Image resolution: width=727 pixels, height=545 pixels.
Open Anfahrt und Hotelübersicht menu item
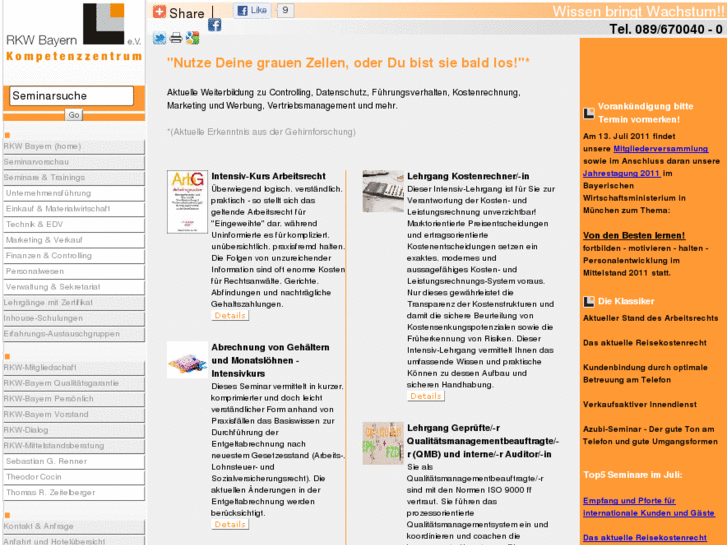74,541
